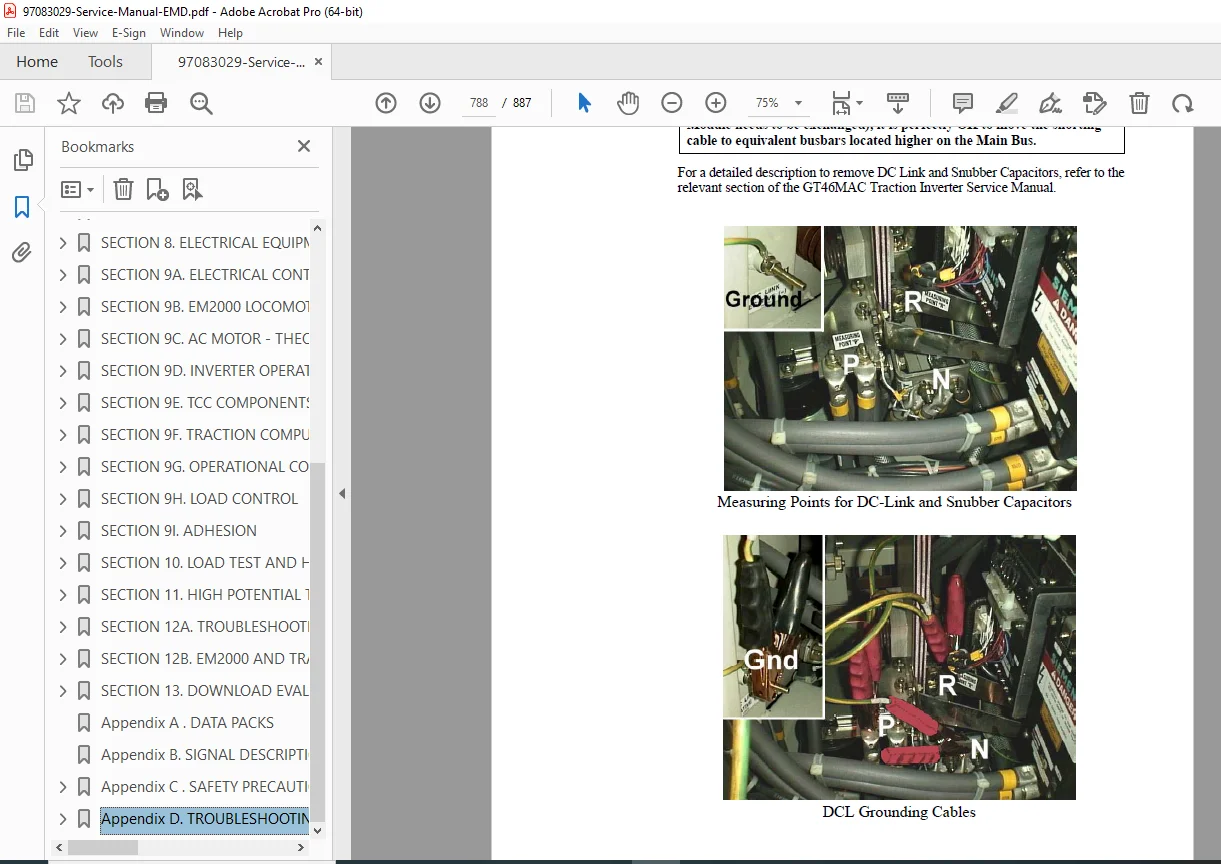Close the Bookmarks panel

pos(304,146)
